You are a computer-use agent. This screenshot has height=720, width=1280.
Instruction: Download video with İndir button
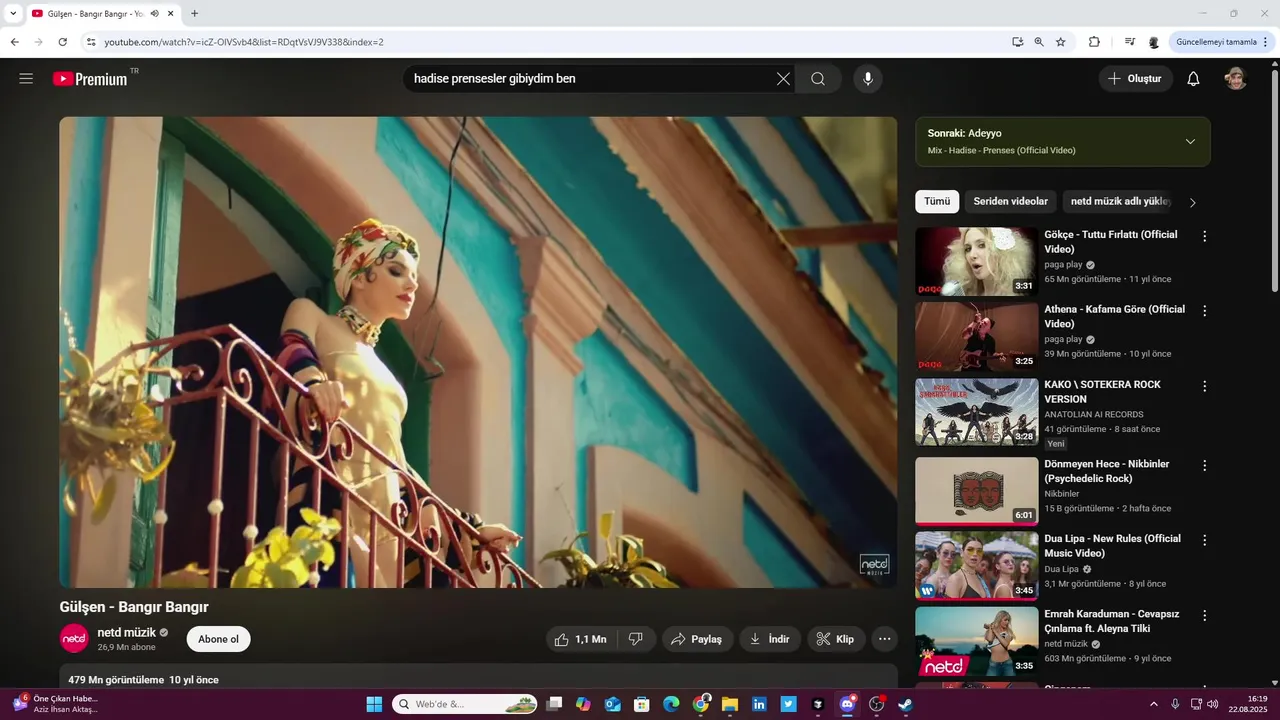click(x=770, y=639)
